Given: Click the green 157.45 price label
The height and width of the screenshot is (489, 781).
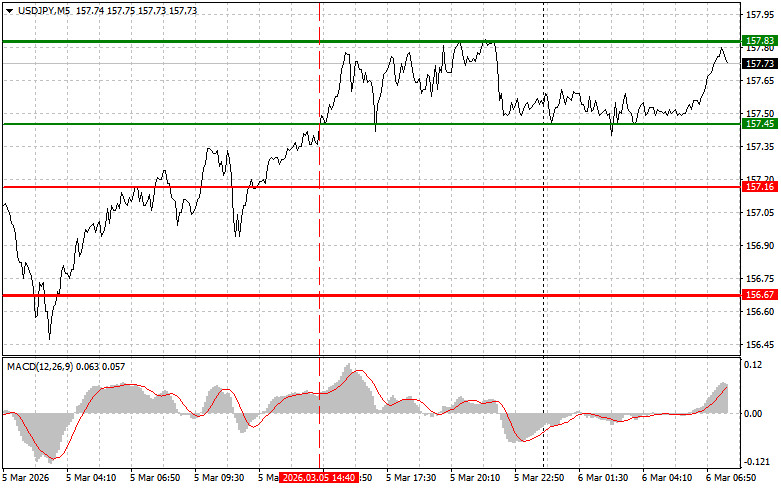Looking at the screenshot, I should [759, 124].
